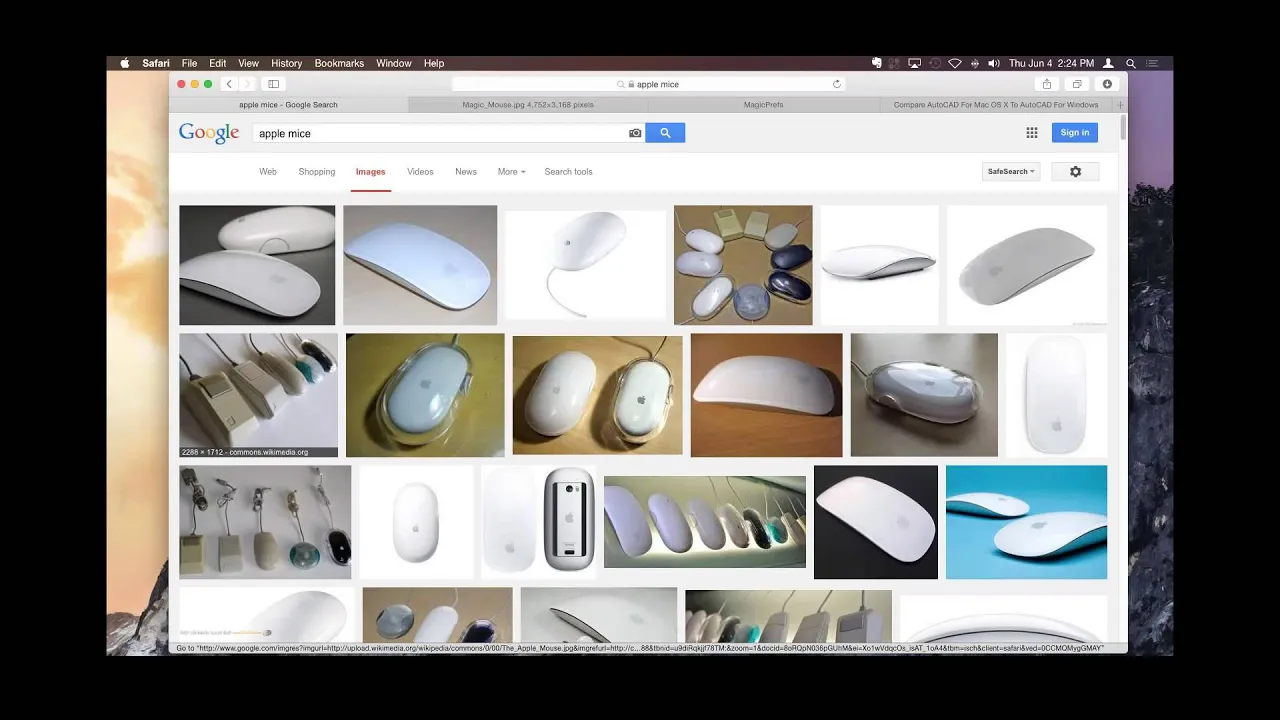This screenshot has width=1280, height=720.
Task: Open Search tools options
Action: (568, 172)
